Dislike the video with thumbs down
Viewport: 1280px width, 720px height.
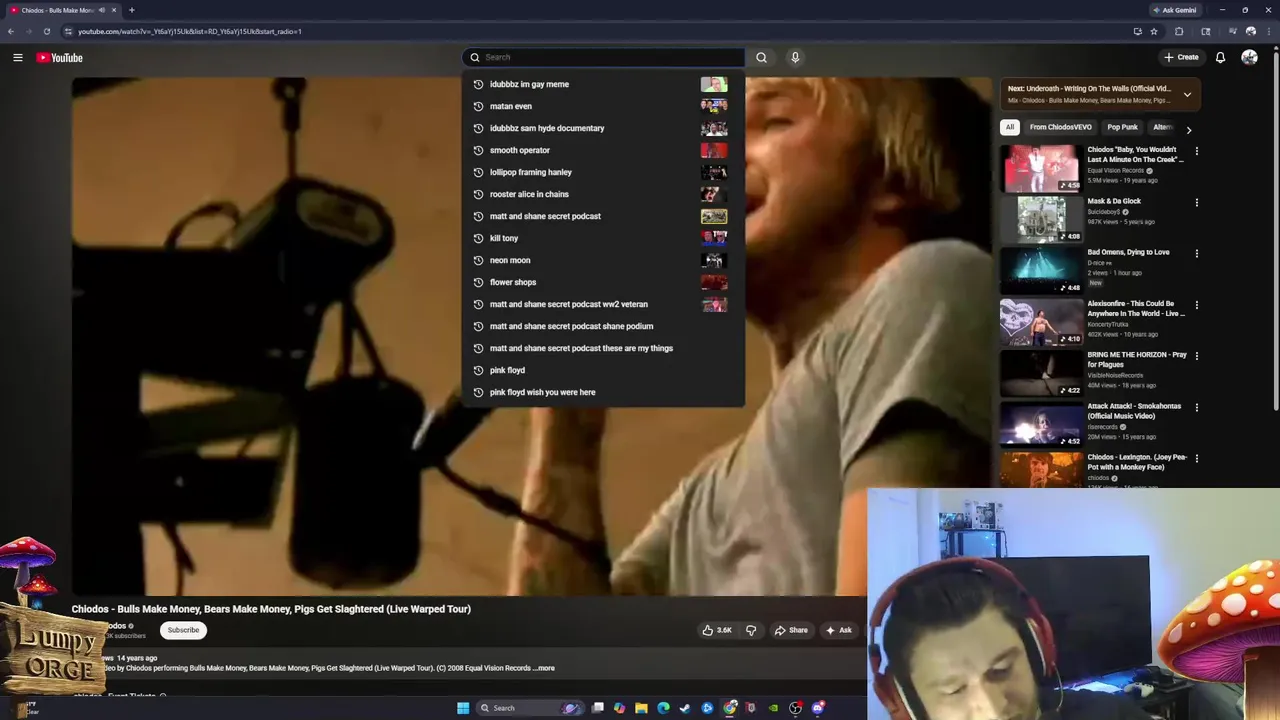pyautogui.click(x=751, y=630)
